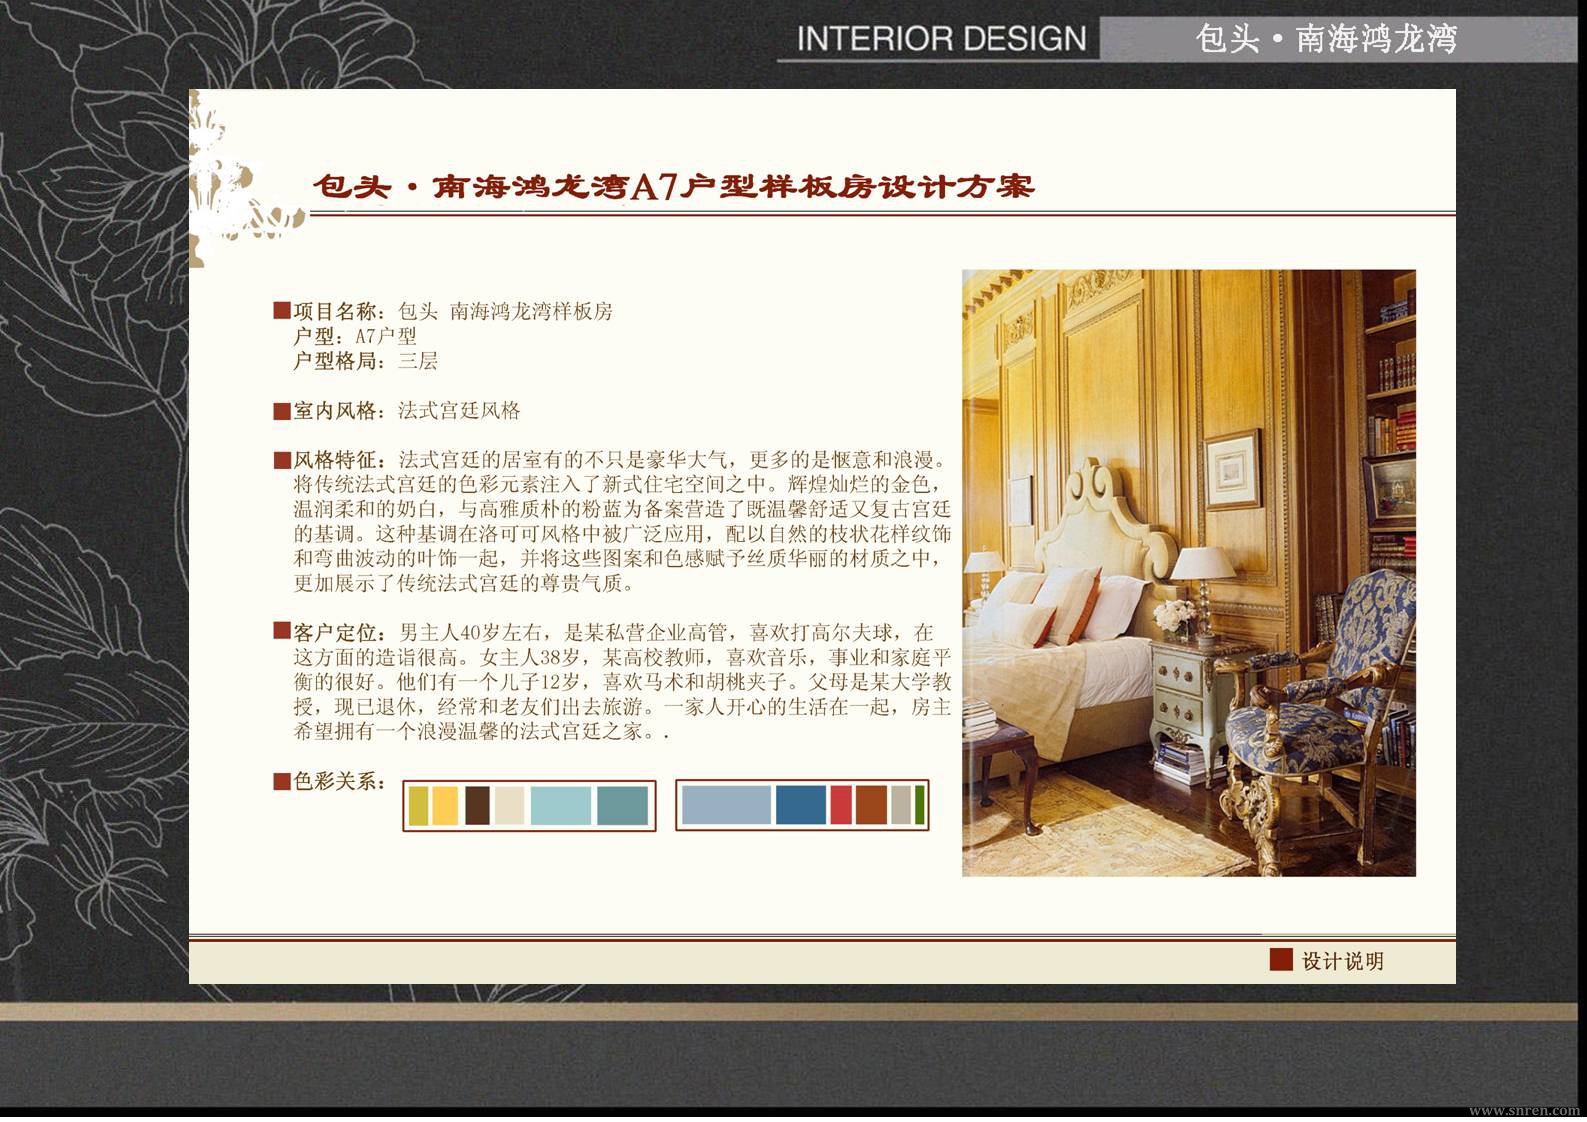Viewport: 1587px width, 1122px height.
Task: Pick the light aqua color swatch
Action: pos(560,806)
